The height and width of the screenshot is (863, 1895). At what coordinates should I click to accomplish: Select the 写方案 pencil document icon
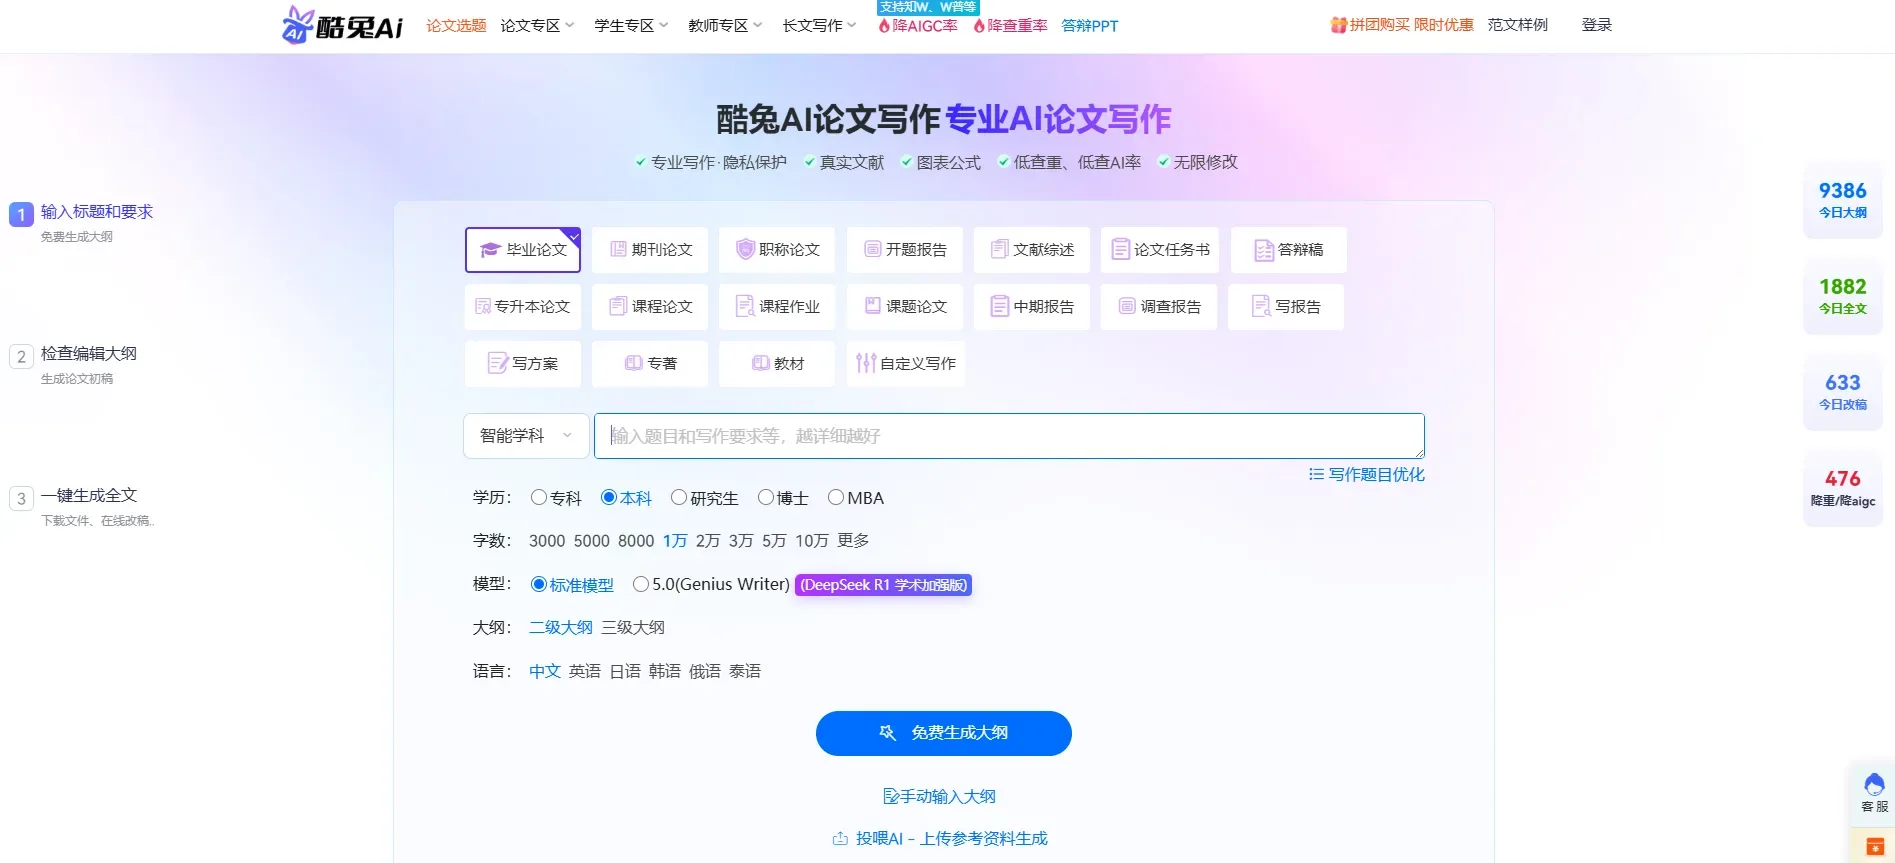click(497, 364)
